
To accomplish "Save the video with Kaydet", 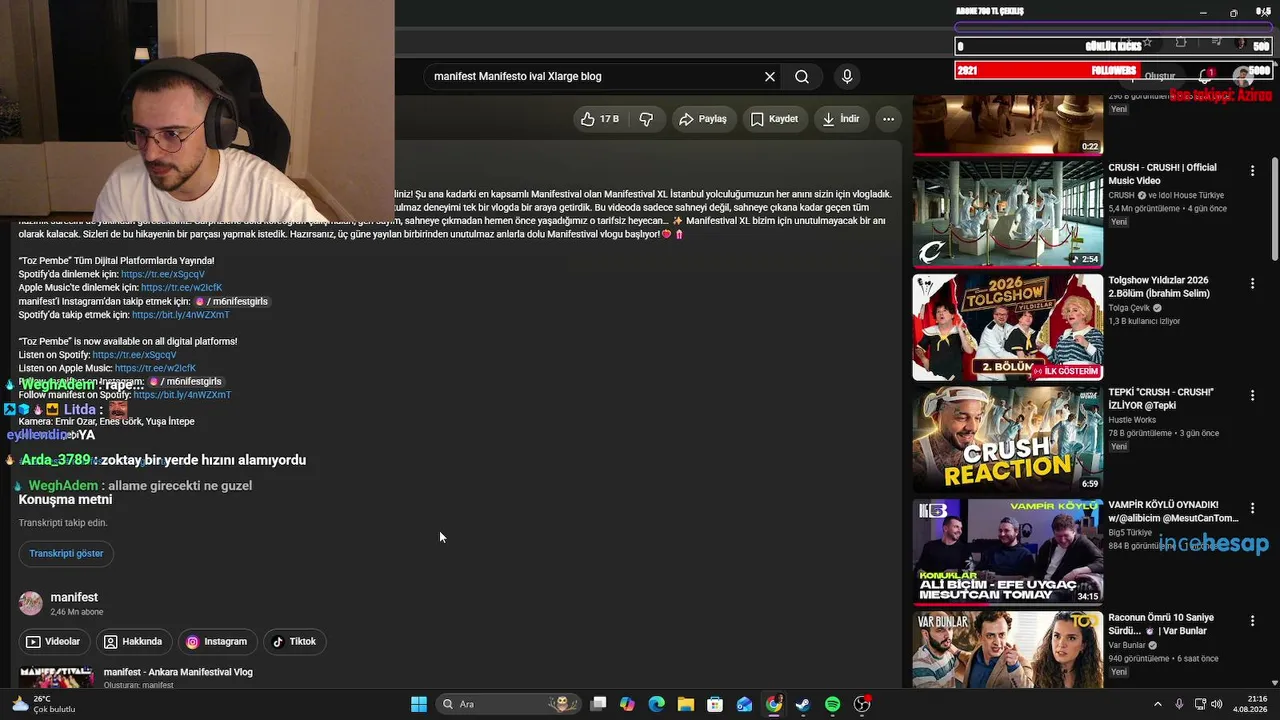I will [774, 119].
